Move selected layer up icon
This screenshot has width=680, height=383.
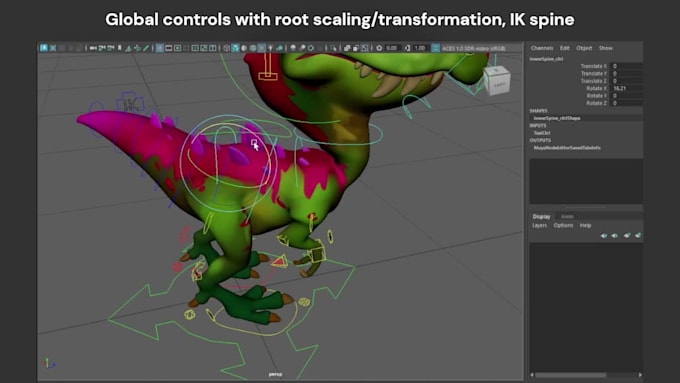point(604,236)
